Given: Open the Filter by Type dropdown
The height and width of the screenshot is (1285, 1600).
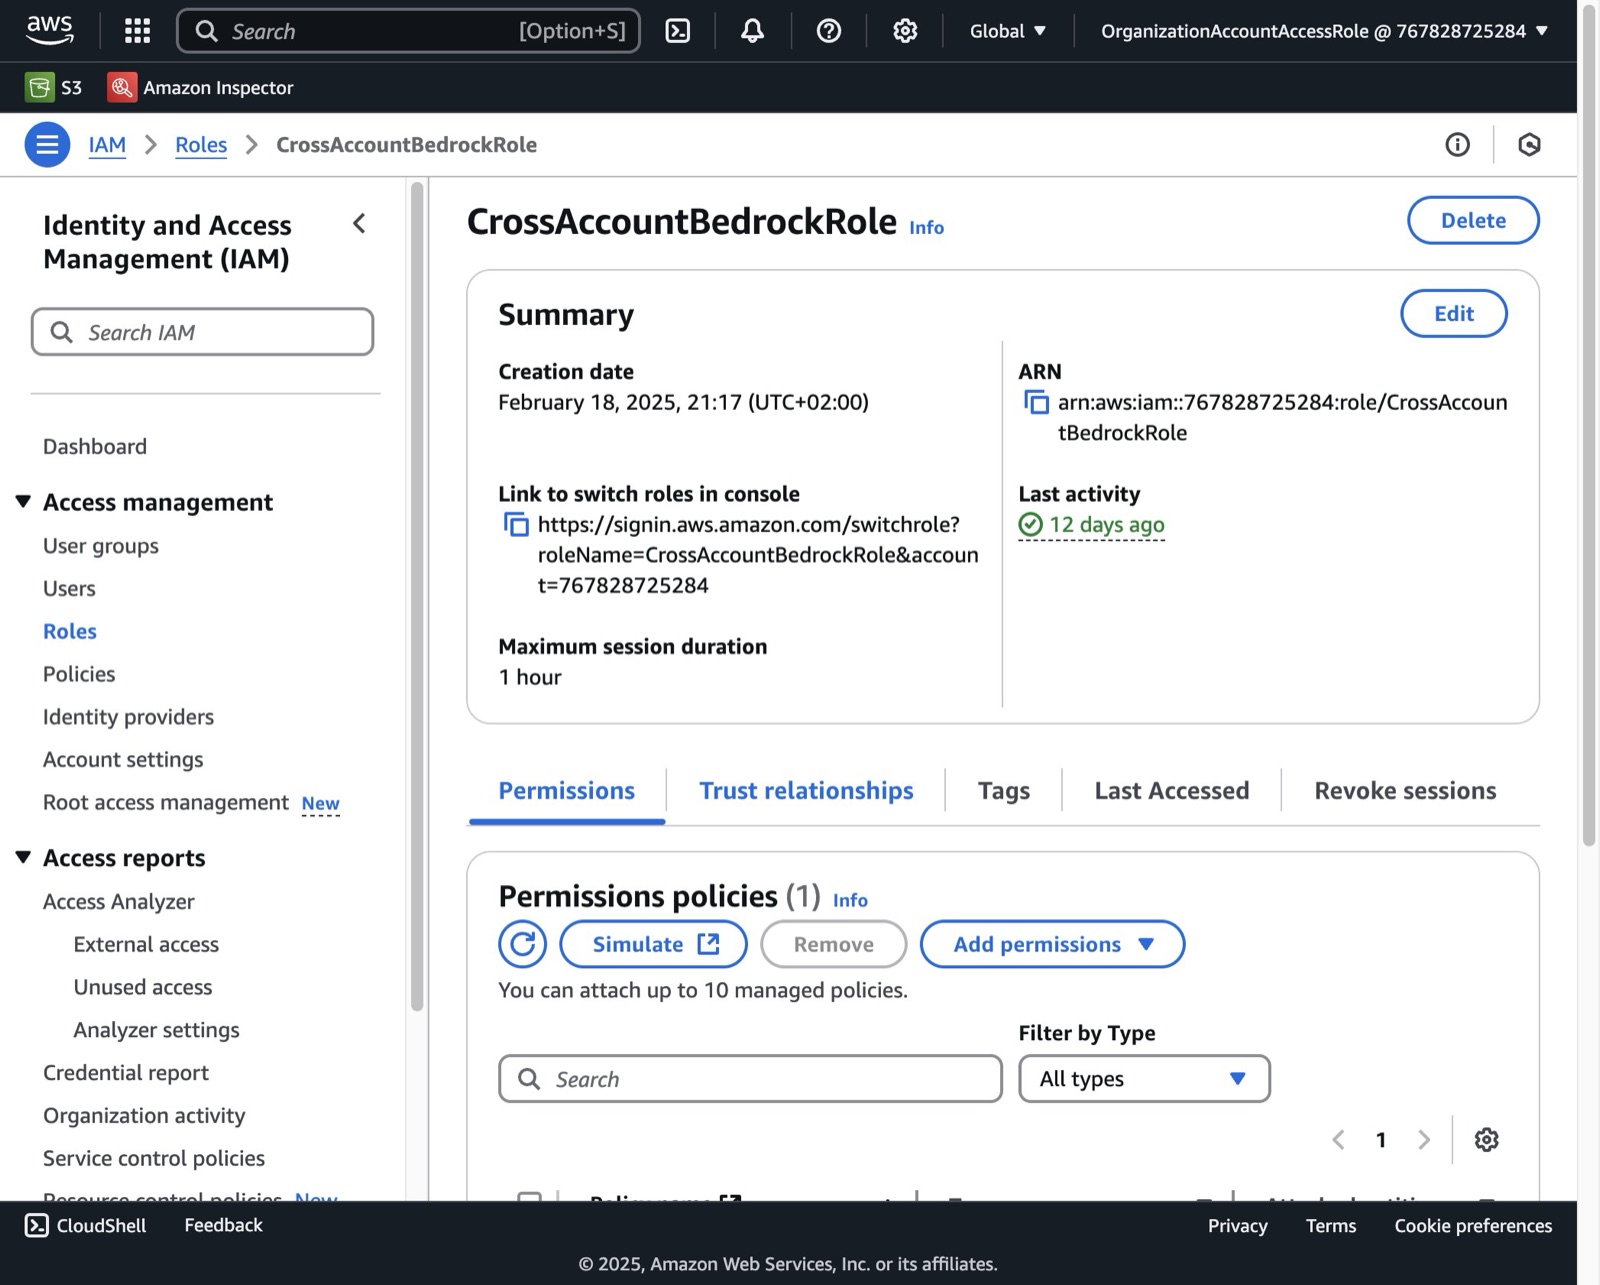Looking at the screenshot, I should [x=1145, y=1079].
